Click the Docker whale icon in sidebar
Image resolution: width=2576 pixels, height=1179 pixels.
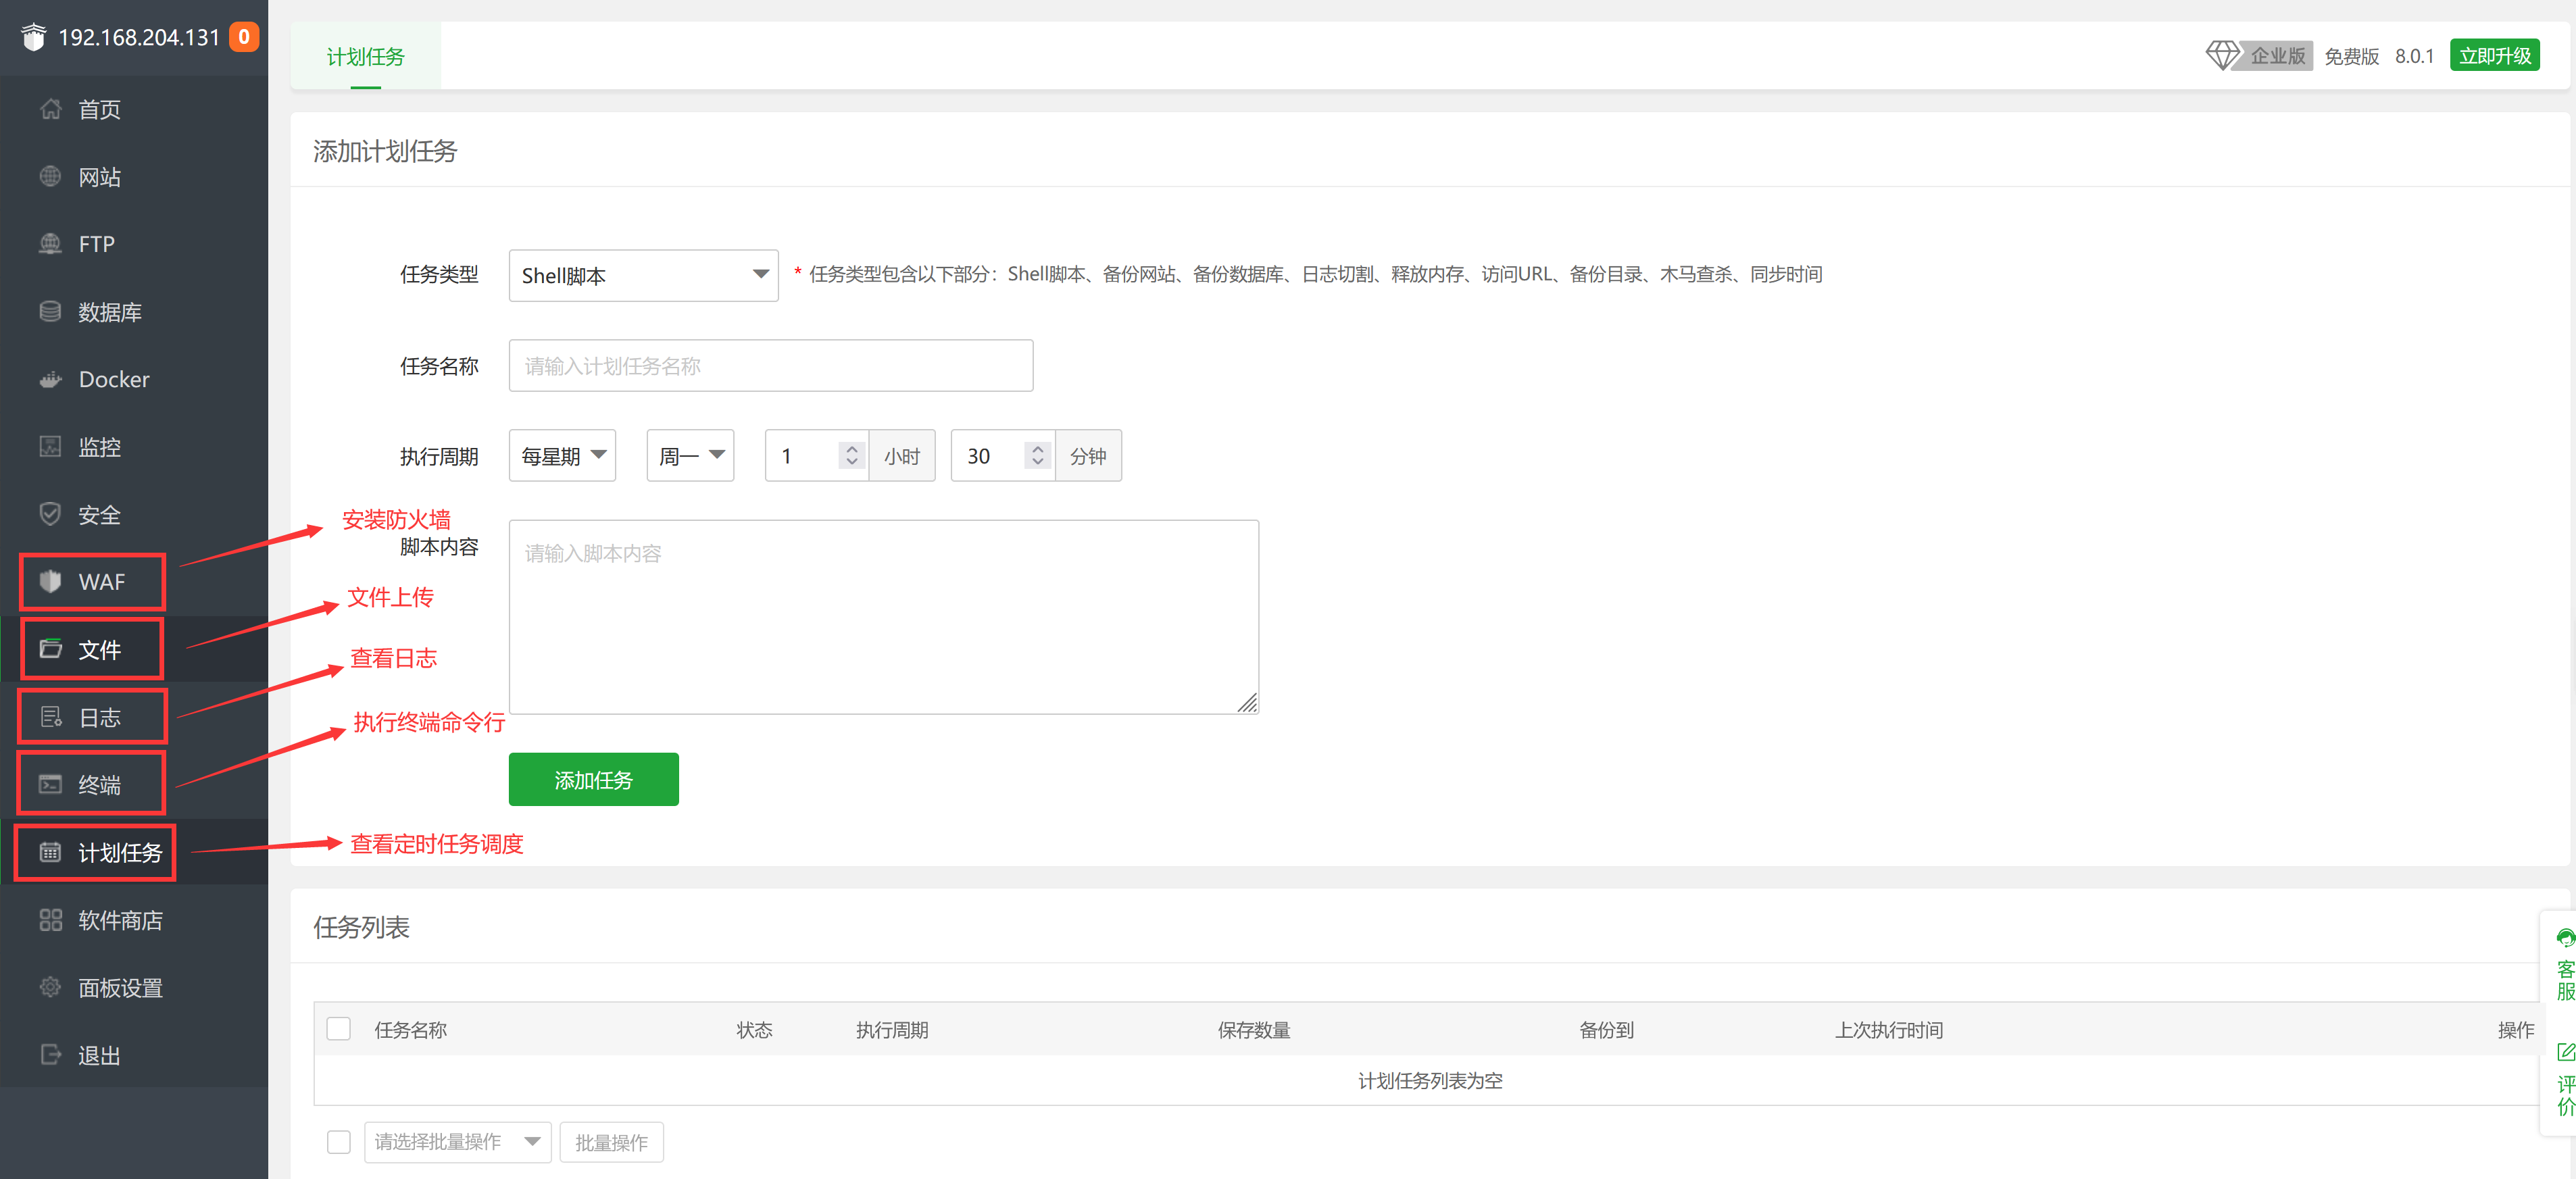tap(50, 380)
